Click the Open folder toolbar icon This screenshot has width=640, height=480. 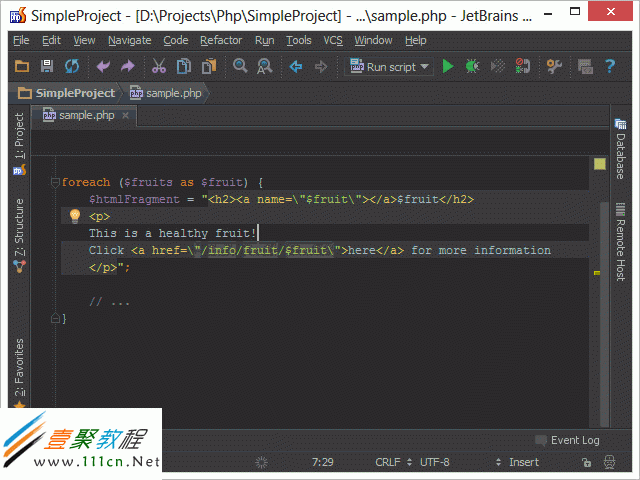pos(22,66)
